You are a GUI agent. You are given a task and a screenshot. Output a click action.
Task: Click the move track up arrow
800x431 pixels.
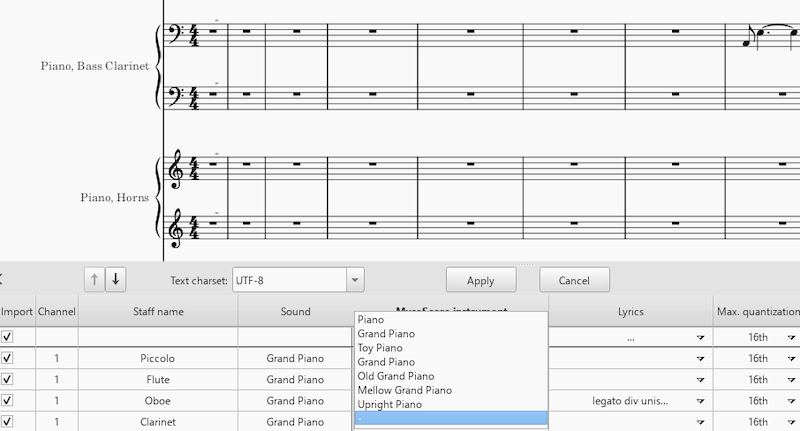[x=95, y=279]
